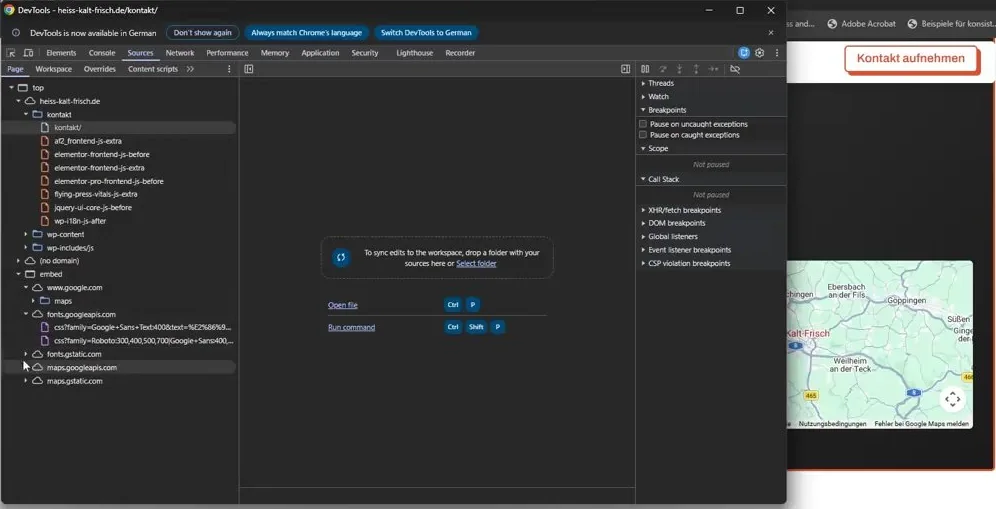996x509 pixels.
Task: Select the inspect element picker icon
Action: pyautogui.click(x=11, y=53)
